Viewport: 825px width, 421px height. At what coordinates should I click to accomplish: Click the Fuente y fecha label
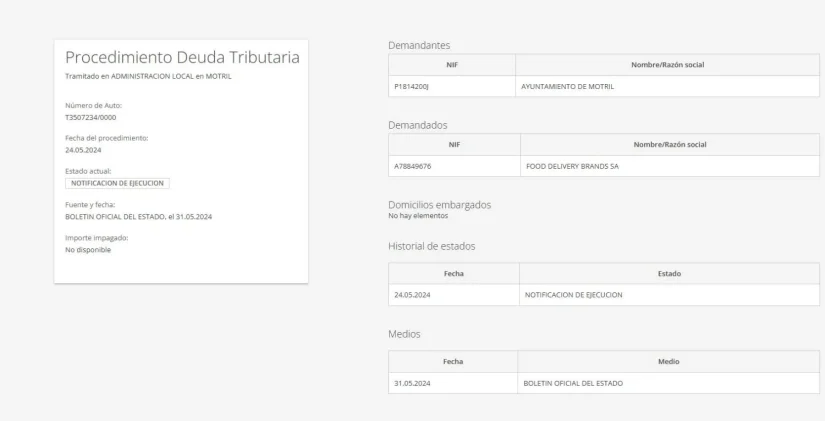pos(90,205)
